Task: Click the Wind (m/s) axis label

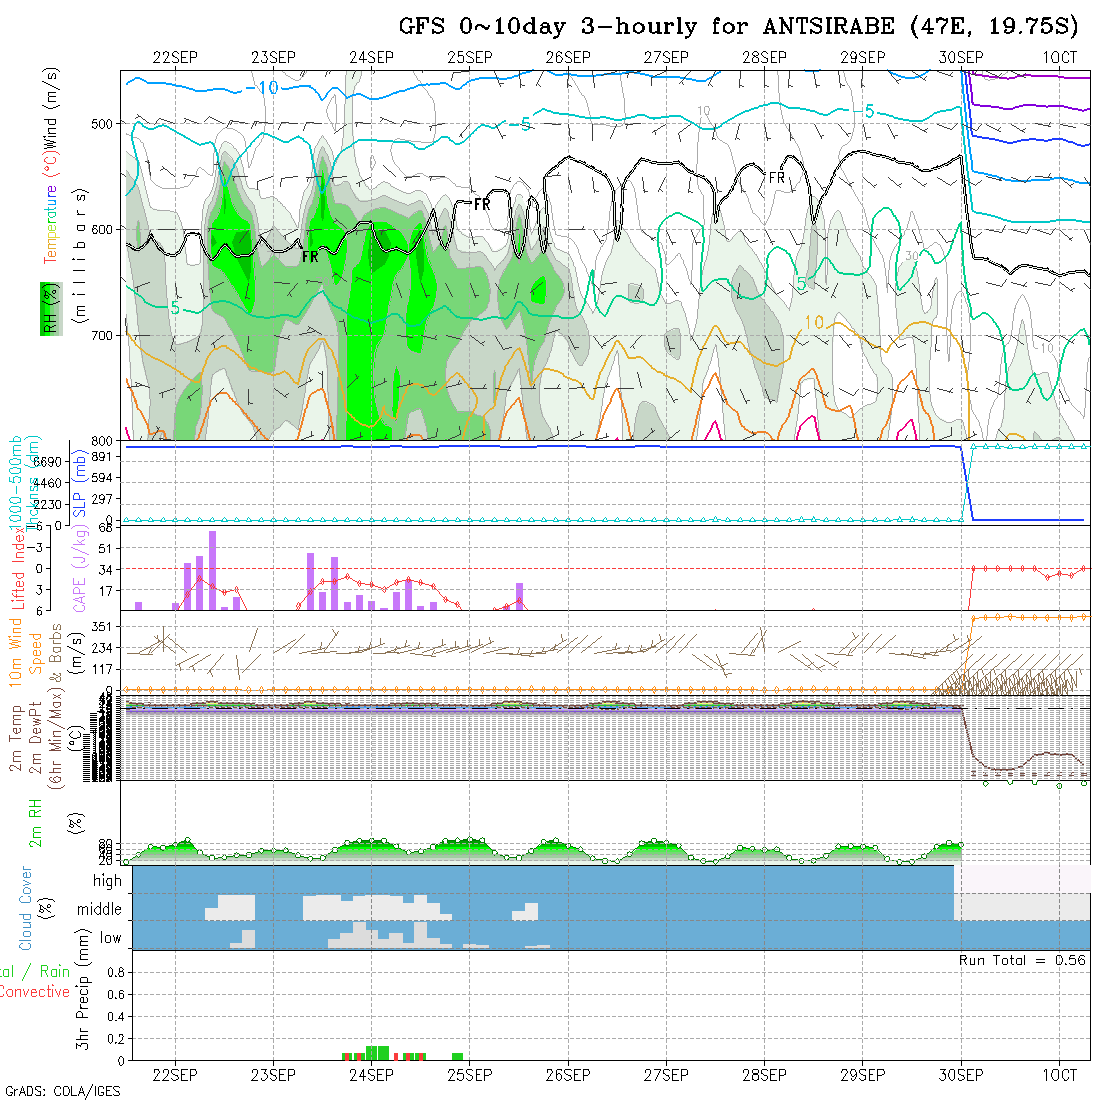Action: (51, 107)
